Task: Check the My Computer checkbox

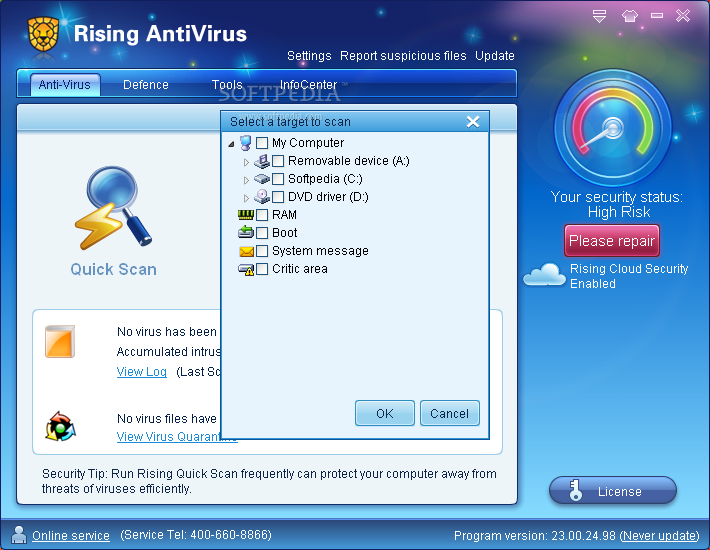Action: coord(262,143)
